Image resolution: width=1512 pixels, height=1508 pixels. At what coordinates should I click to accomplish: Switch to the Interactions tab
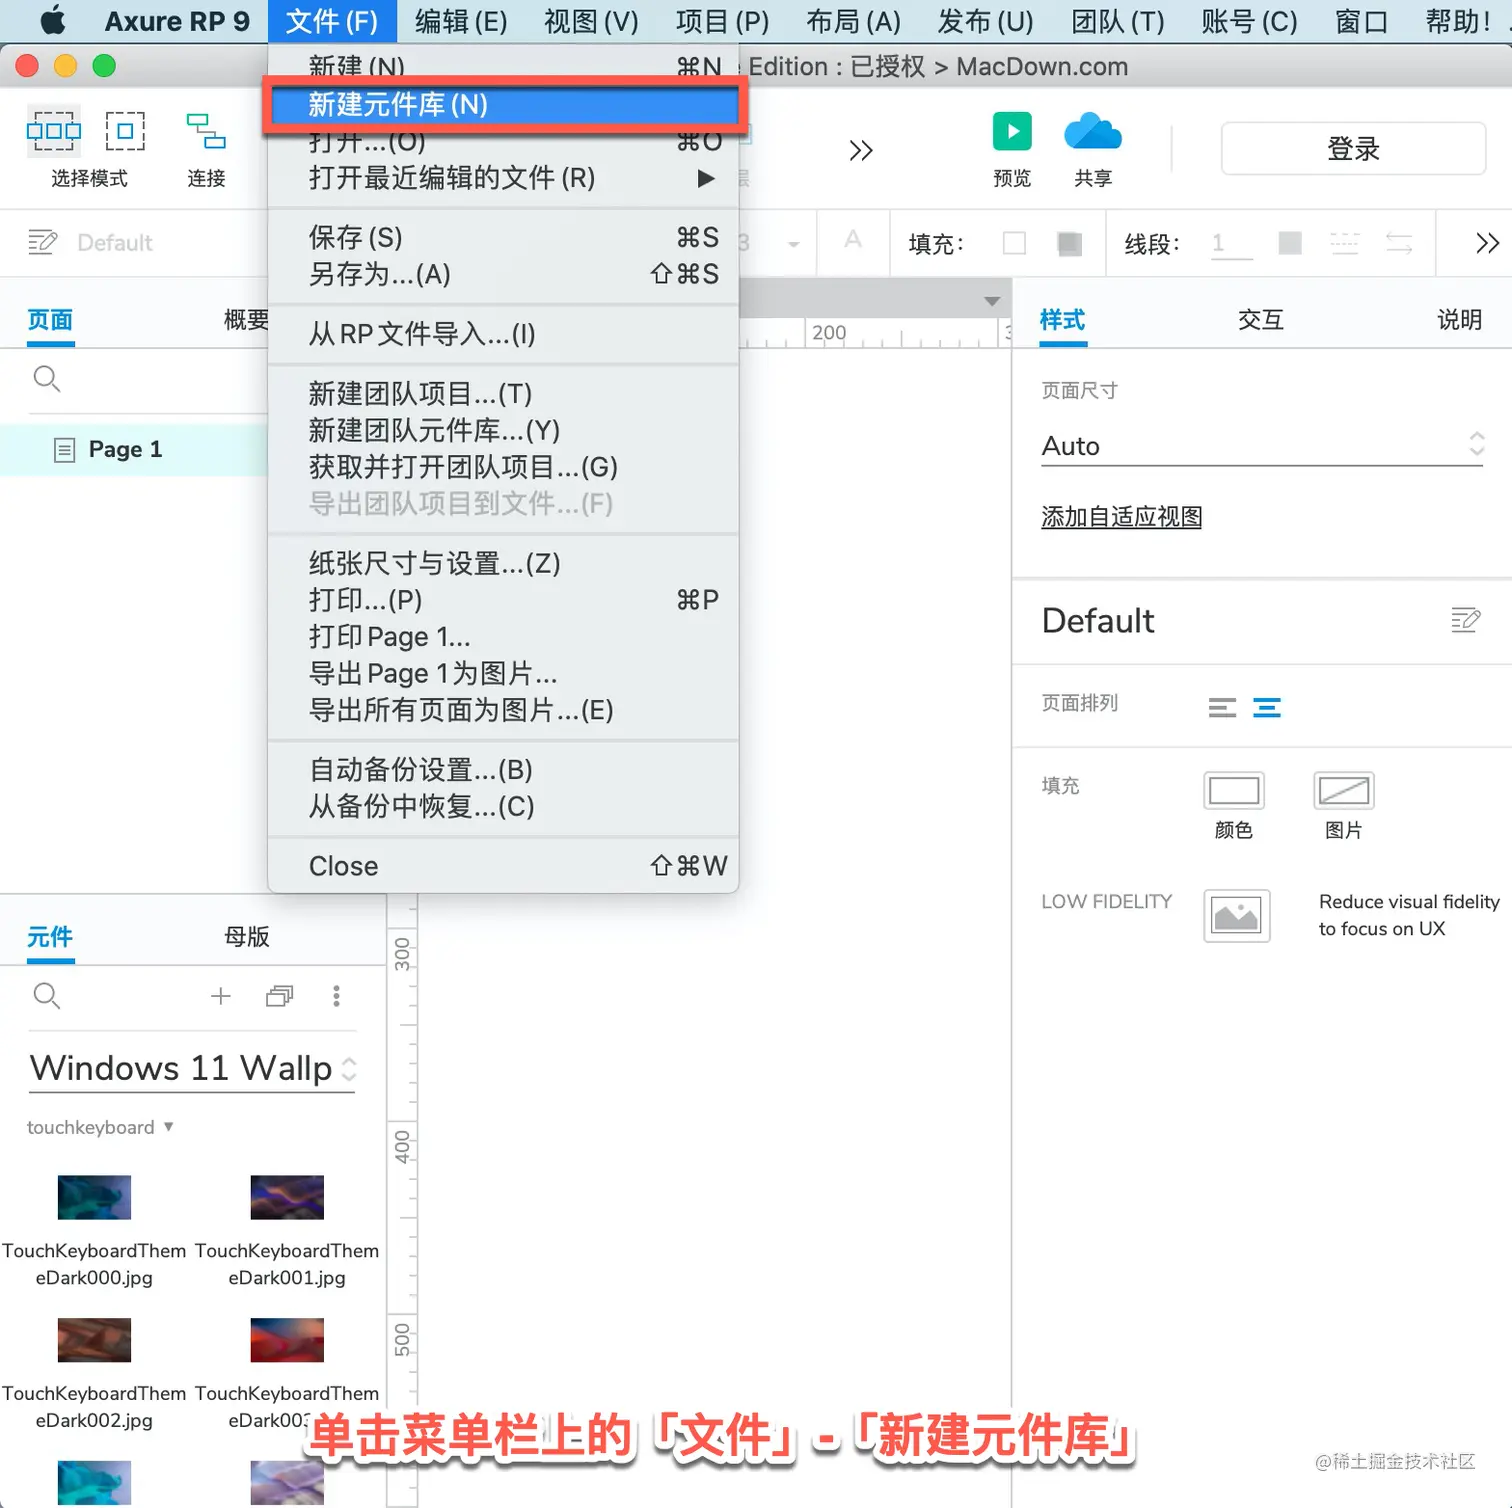click(x=1260, y=320)
